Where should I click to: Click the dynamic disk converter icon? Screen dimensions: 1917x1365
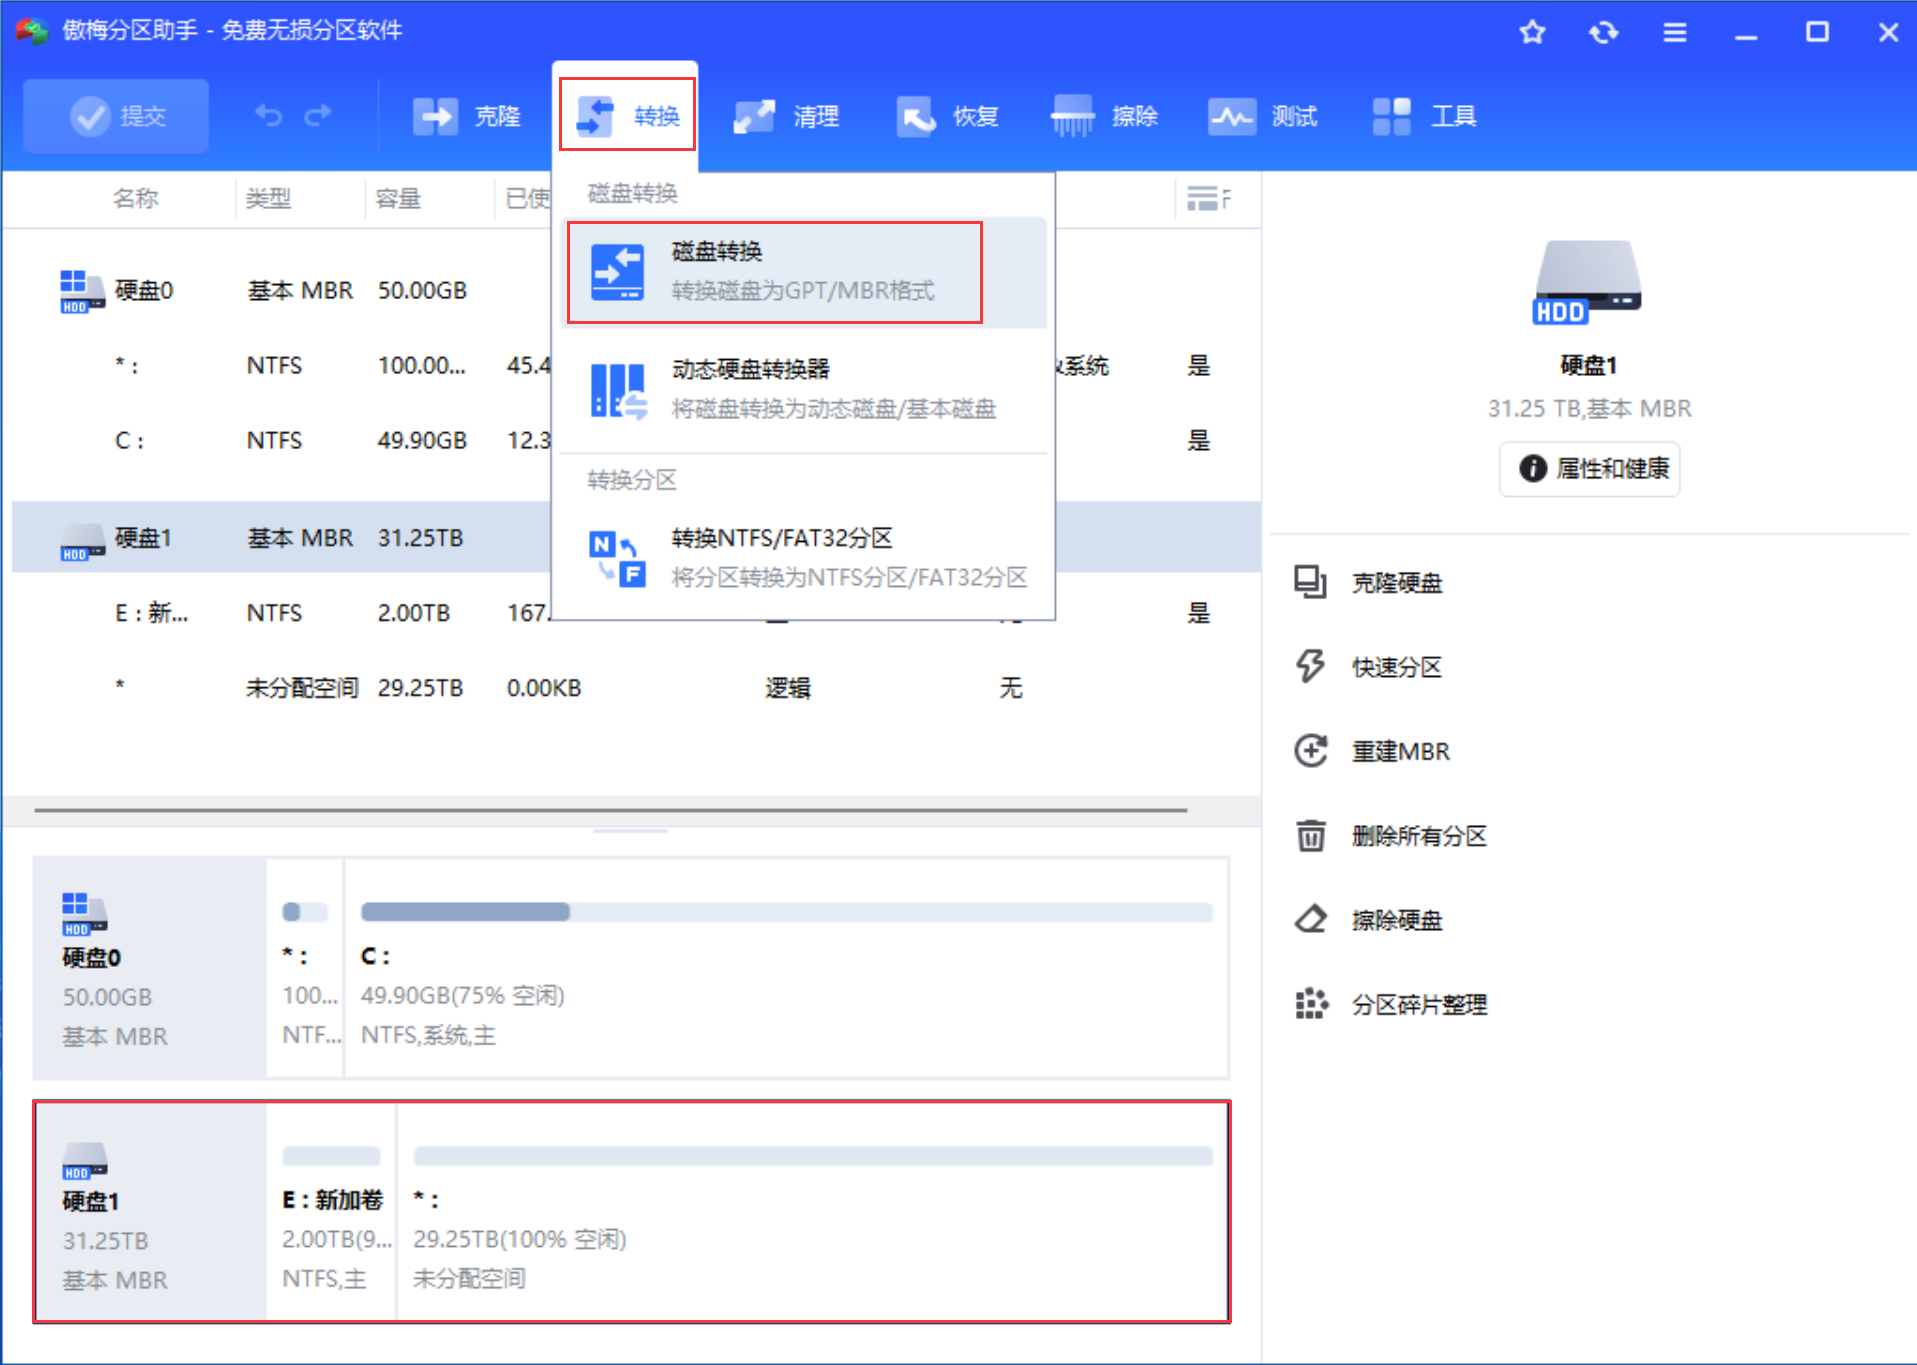(x=617, y=390)
